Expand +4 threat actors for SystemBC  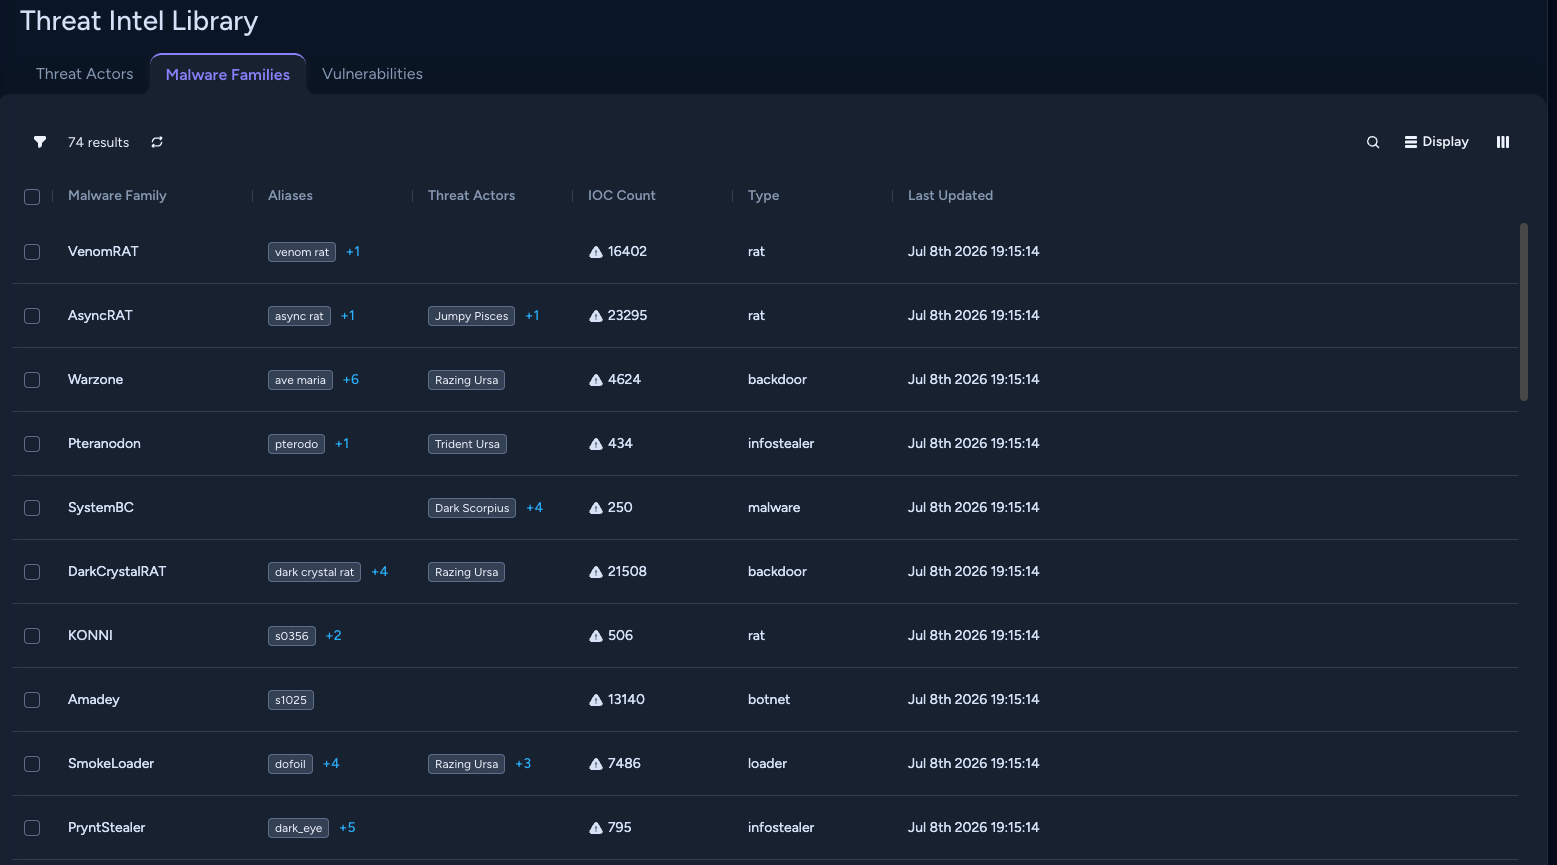535,507
